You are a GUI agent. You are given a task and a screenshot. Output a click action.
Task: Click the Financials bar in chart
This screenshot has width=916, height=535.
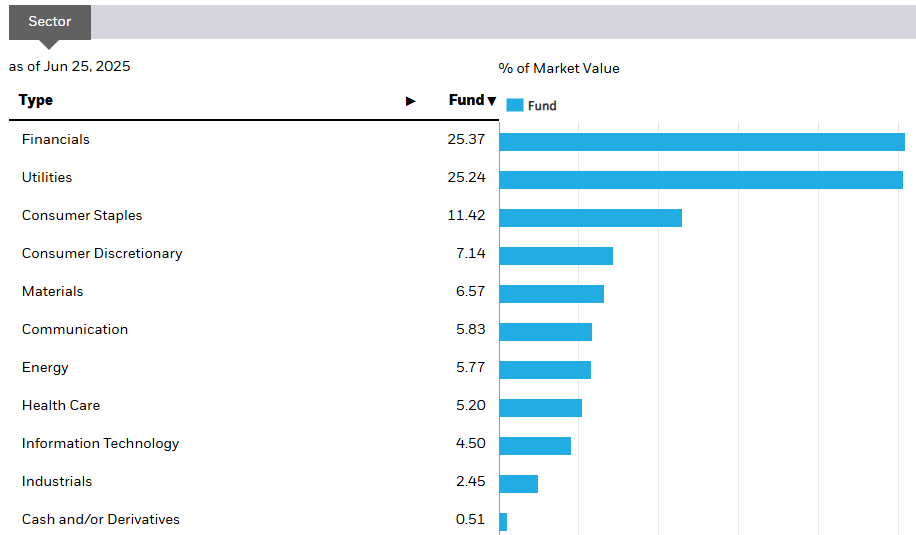[701, 142]
